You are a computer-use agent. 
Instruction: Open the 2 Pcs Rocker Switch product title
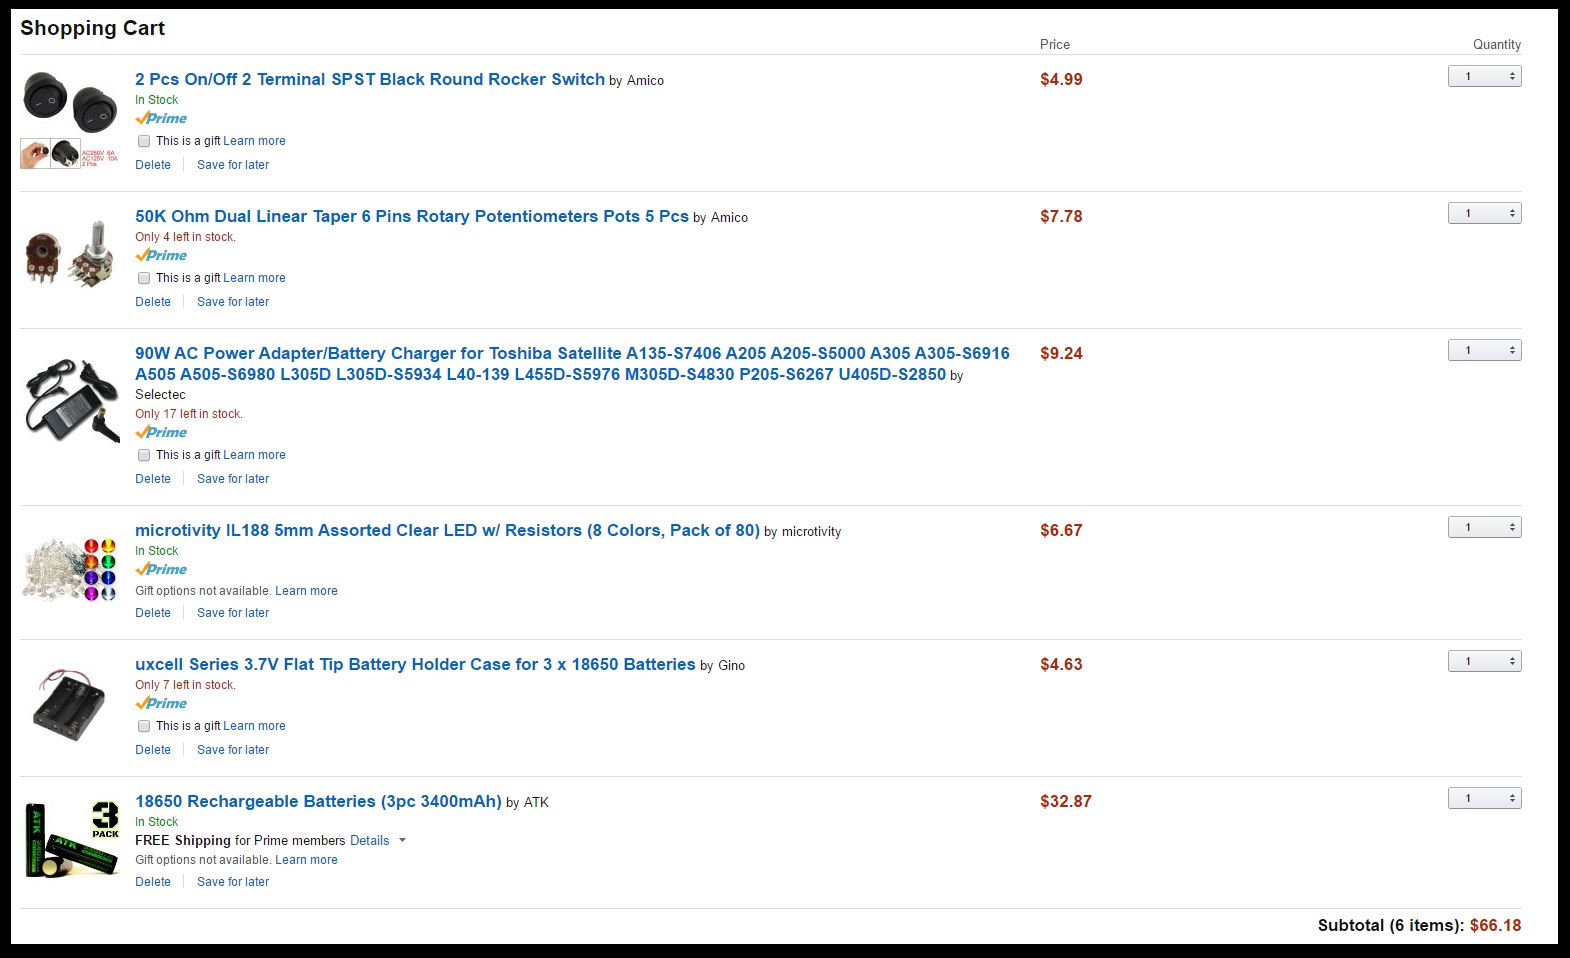370,79
